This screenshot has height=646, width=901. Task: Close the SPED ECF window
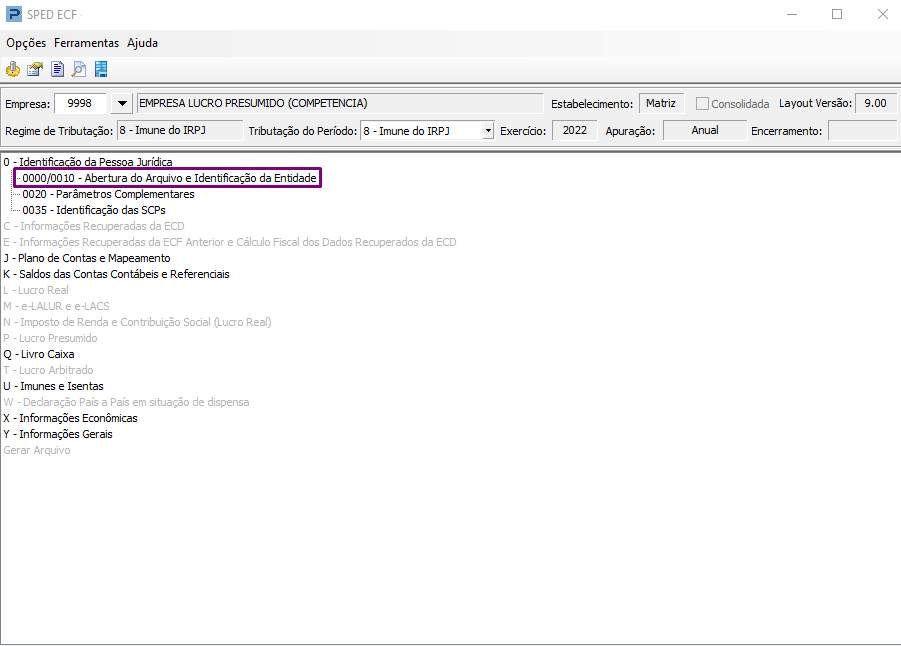883,14
